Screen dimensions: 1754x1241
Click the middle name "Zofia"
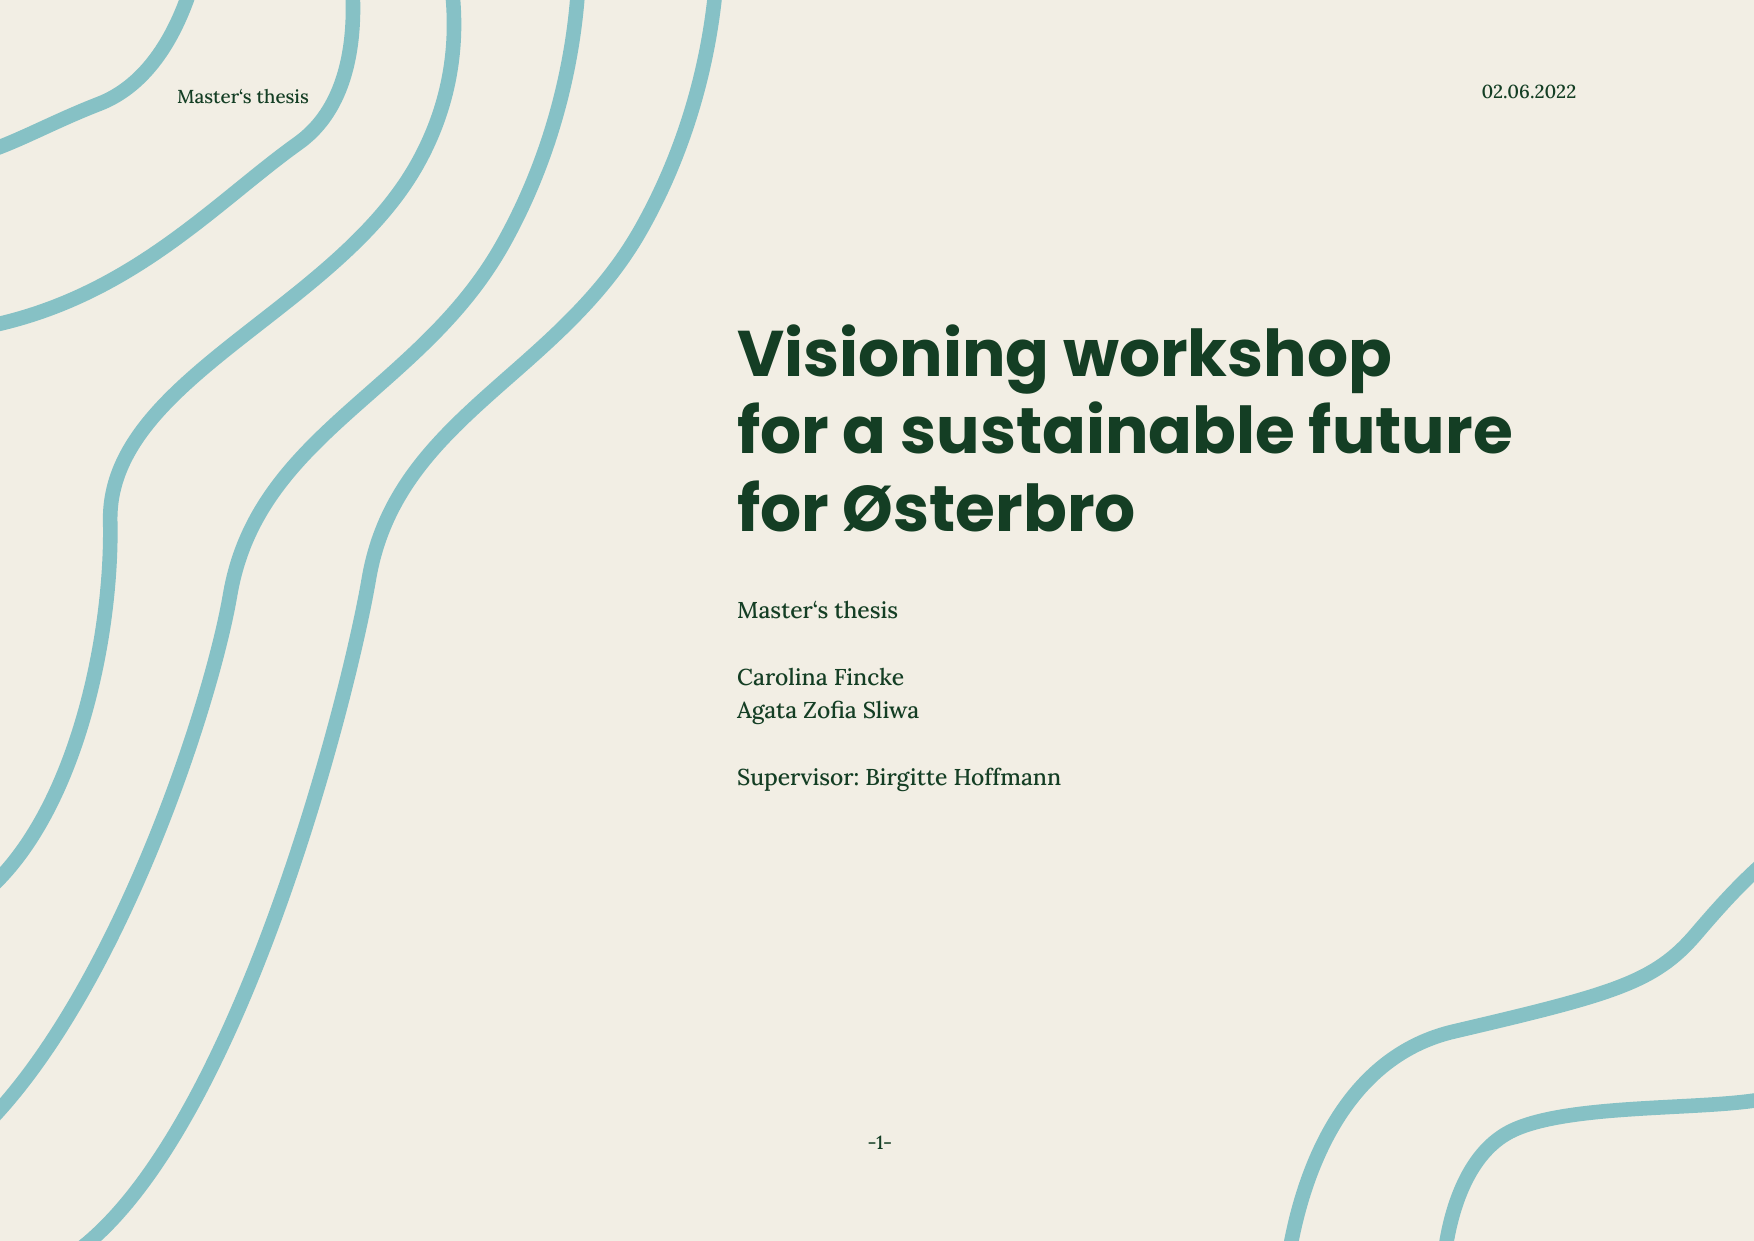pyautogui.click(x=829, y=711)
